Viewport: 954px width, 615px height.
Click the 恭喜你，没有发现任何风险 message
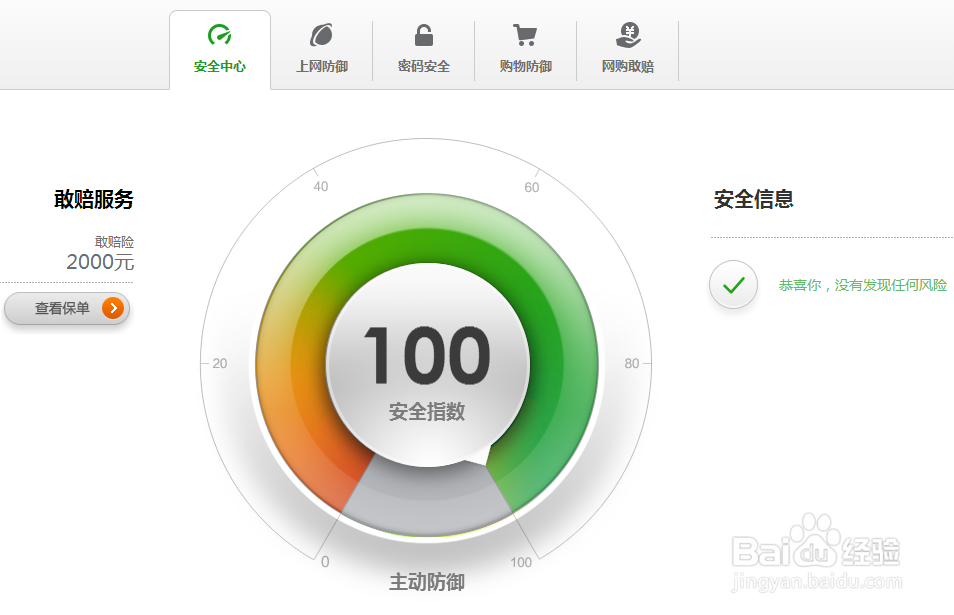tap(863, 285)
